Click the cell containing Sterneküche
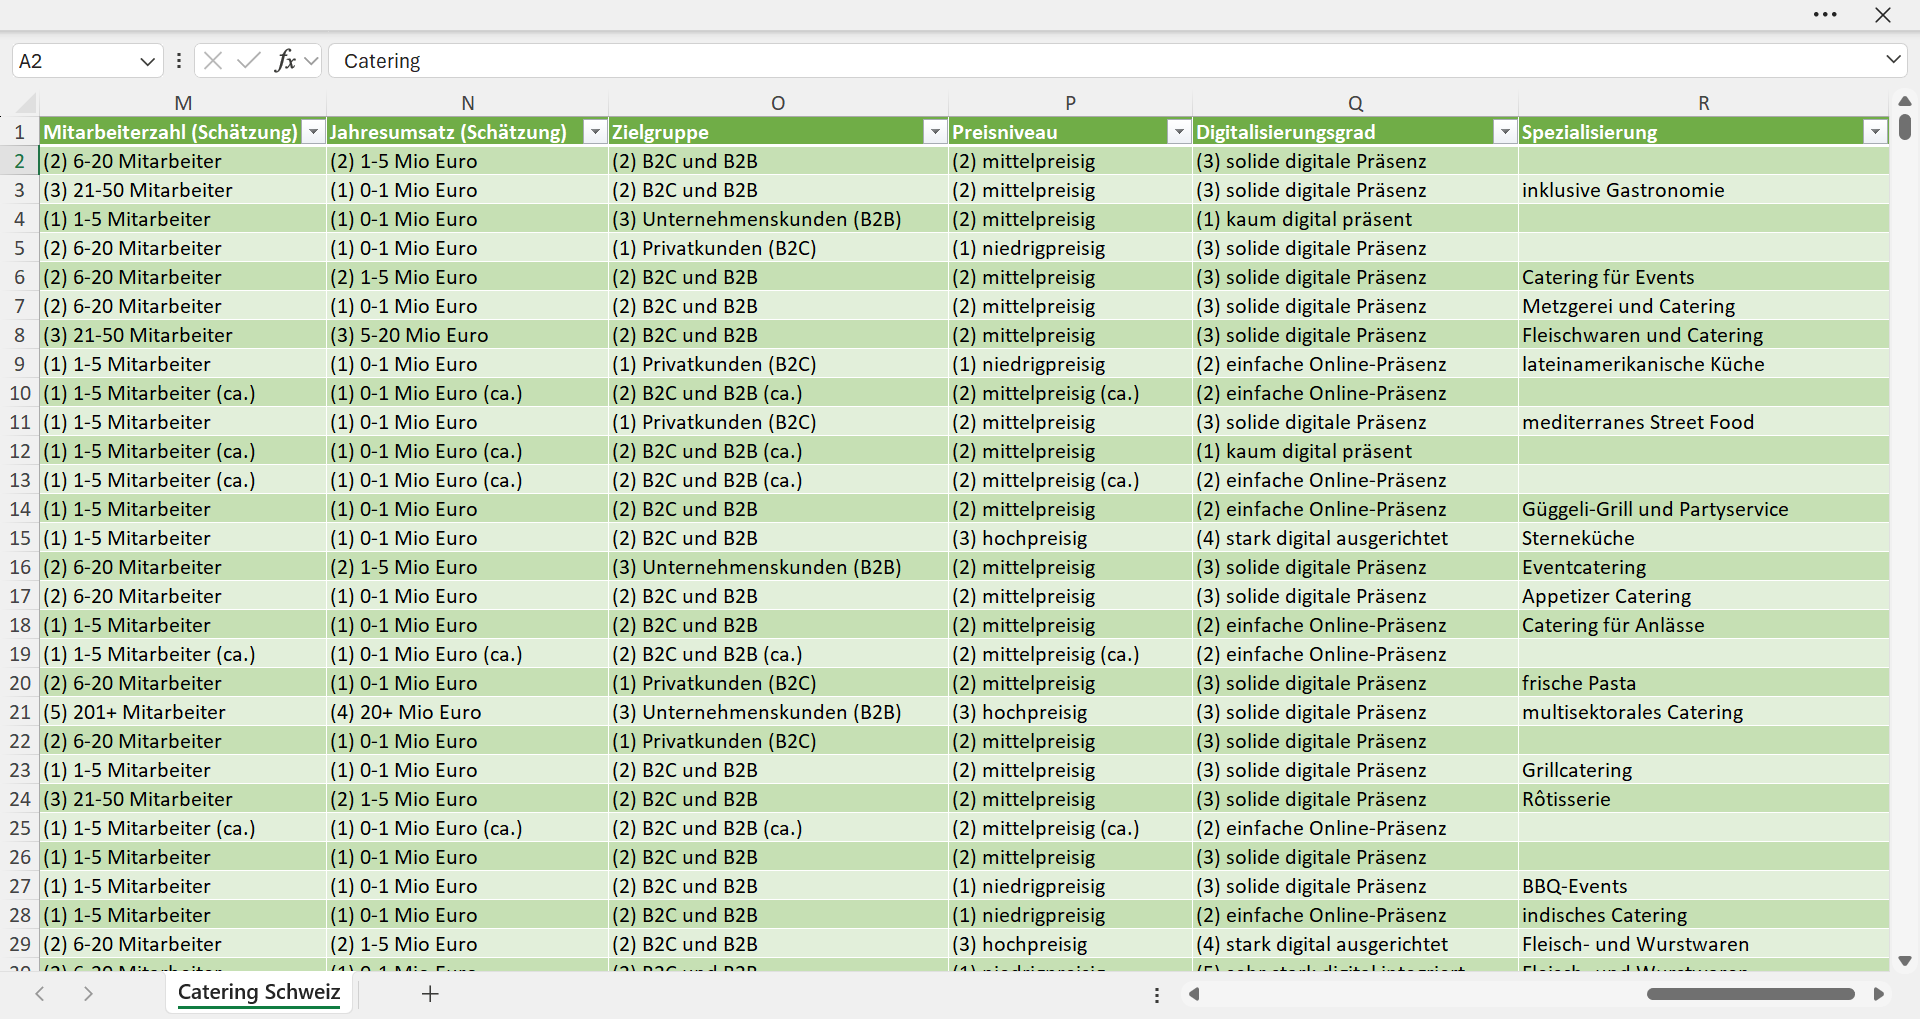Viewport: 1920px width, 1019px height. click(x=1703, y=538)
